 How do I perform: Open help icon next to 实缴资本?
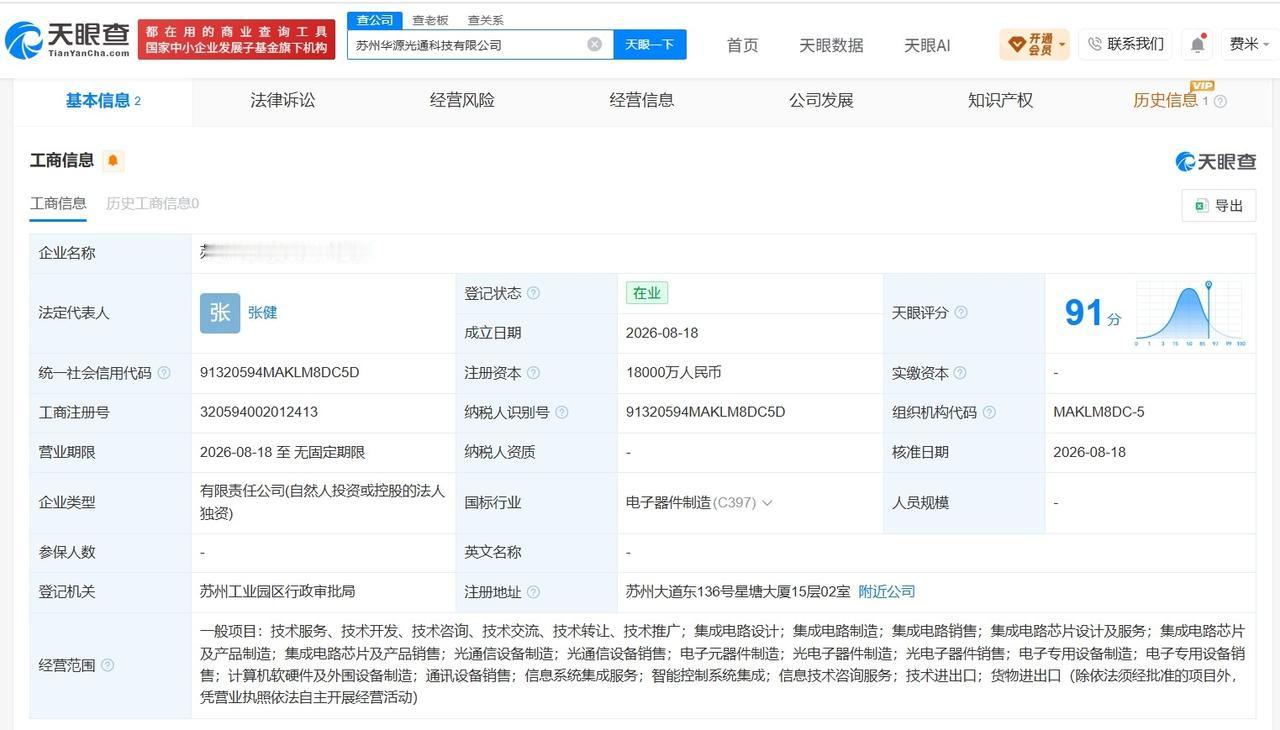click(x=960, y=373)
